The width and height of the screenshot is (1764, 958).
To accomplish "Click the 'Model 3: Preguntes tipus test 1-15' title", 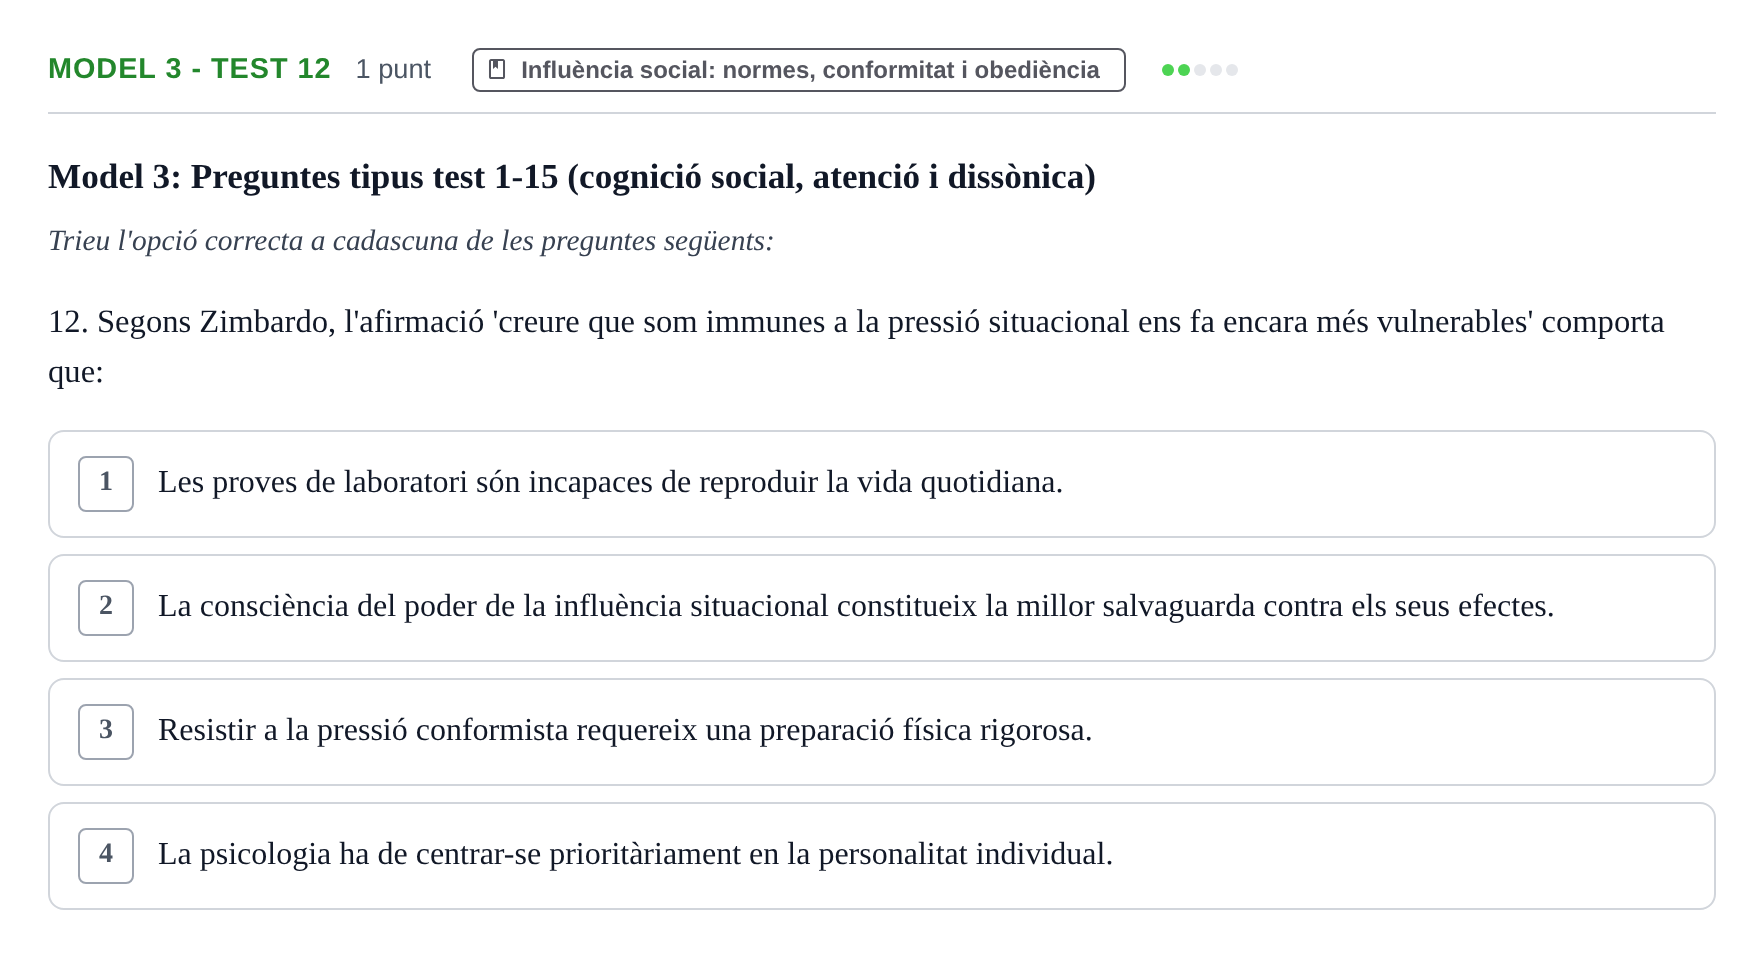I will (x=572, y=177).
